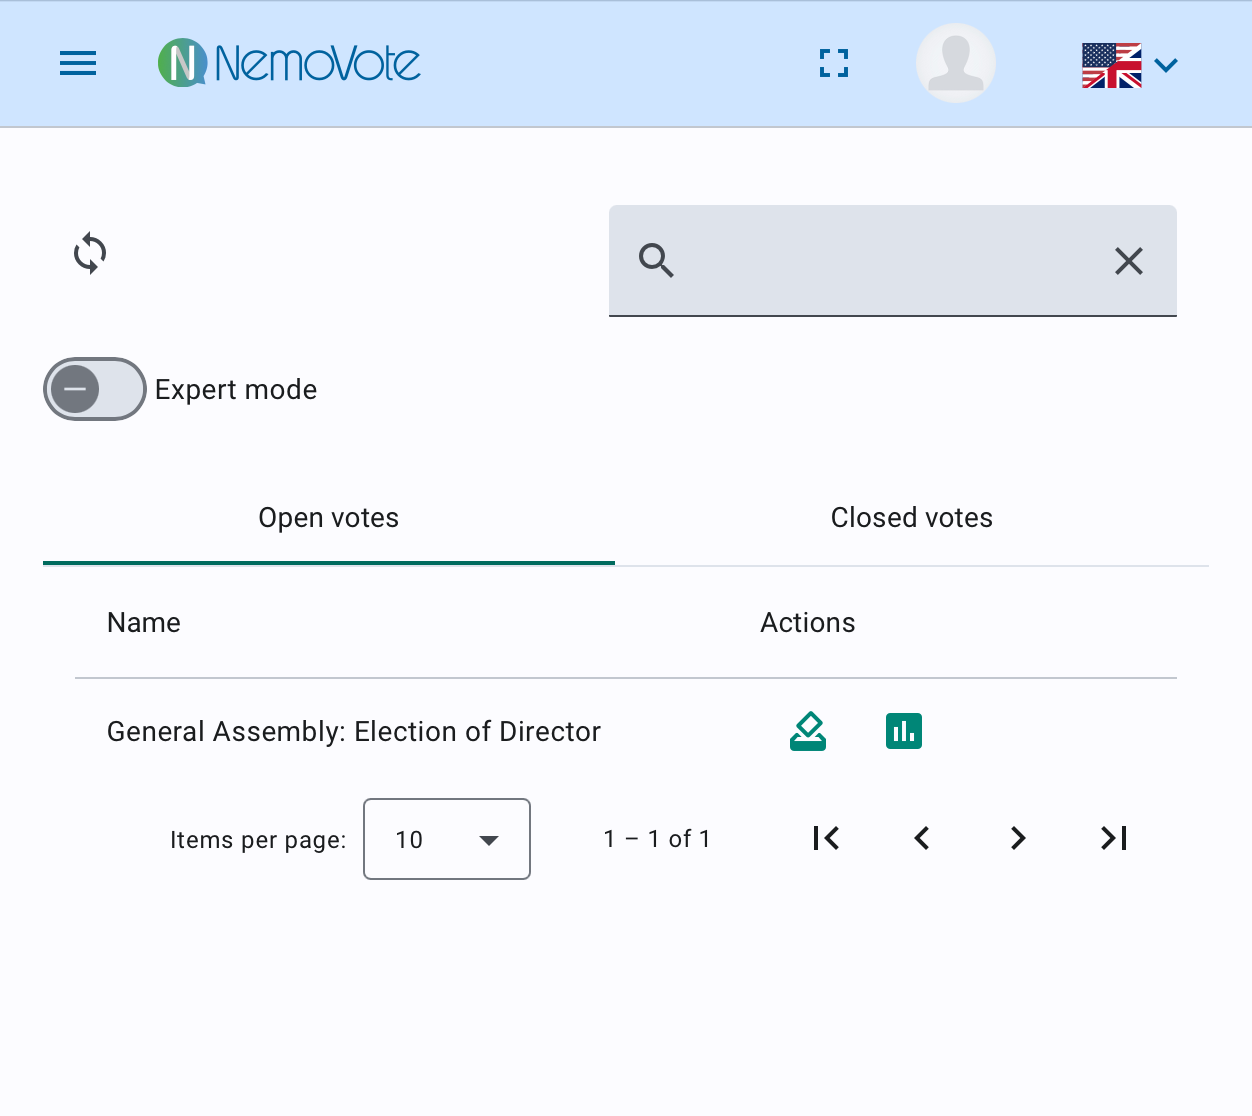Click inside the search input field
The image size is (1252, 1116).
click(890, 261)
